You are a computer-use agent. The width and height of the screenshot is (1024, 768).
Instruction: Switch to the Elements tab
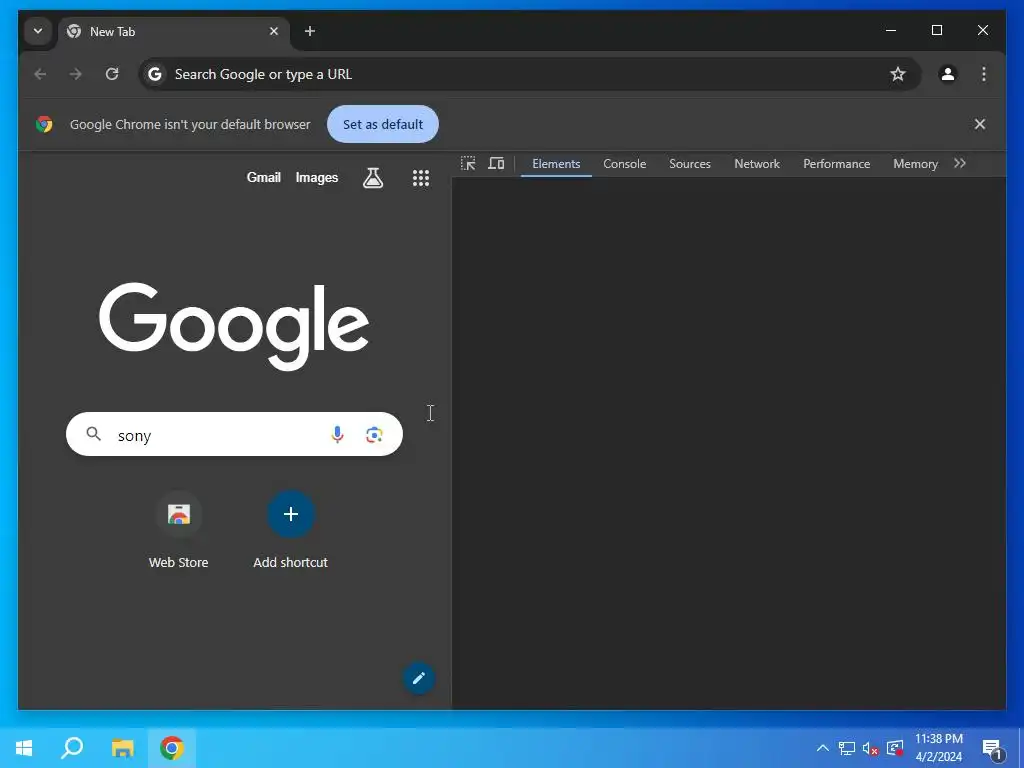click(556, 164)
